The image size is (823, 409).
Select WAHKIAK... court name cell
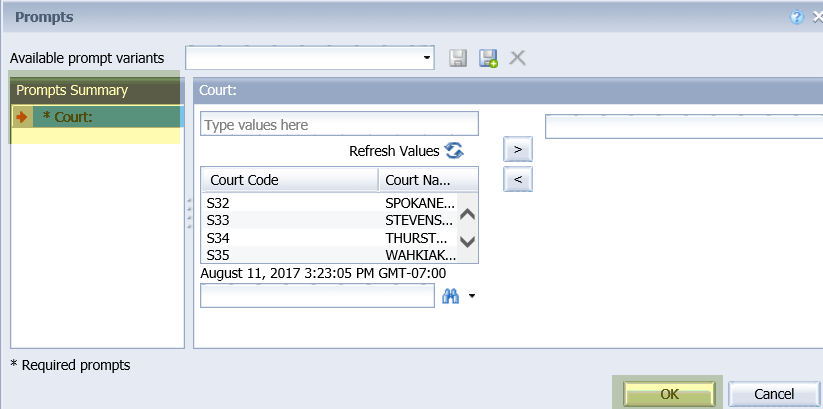(x=421, y=255)
